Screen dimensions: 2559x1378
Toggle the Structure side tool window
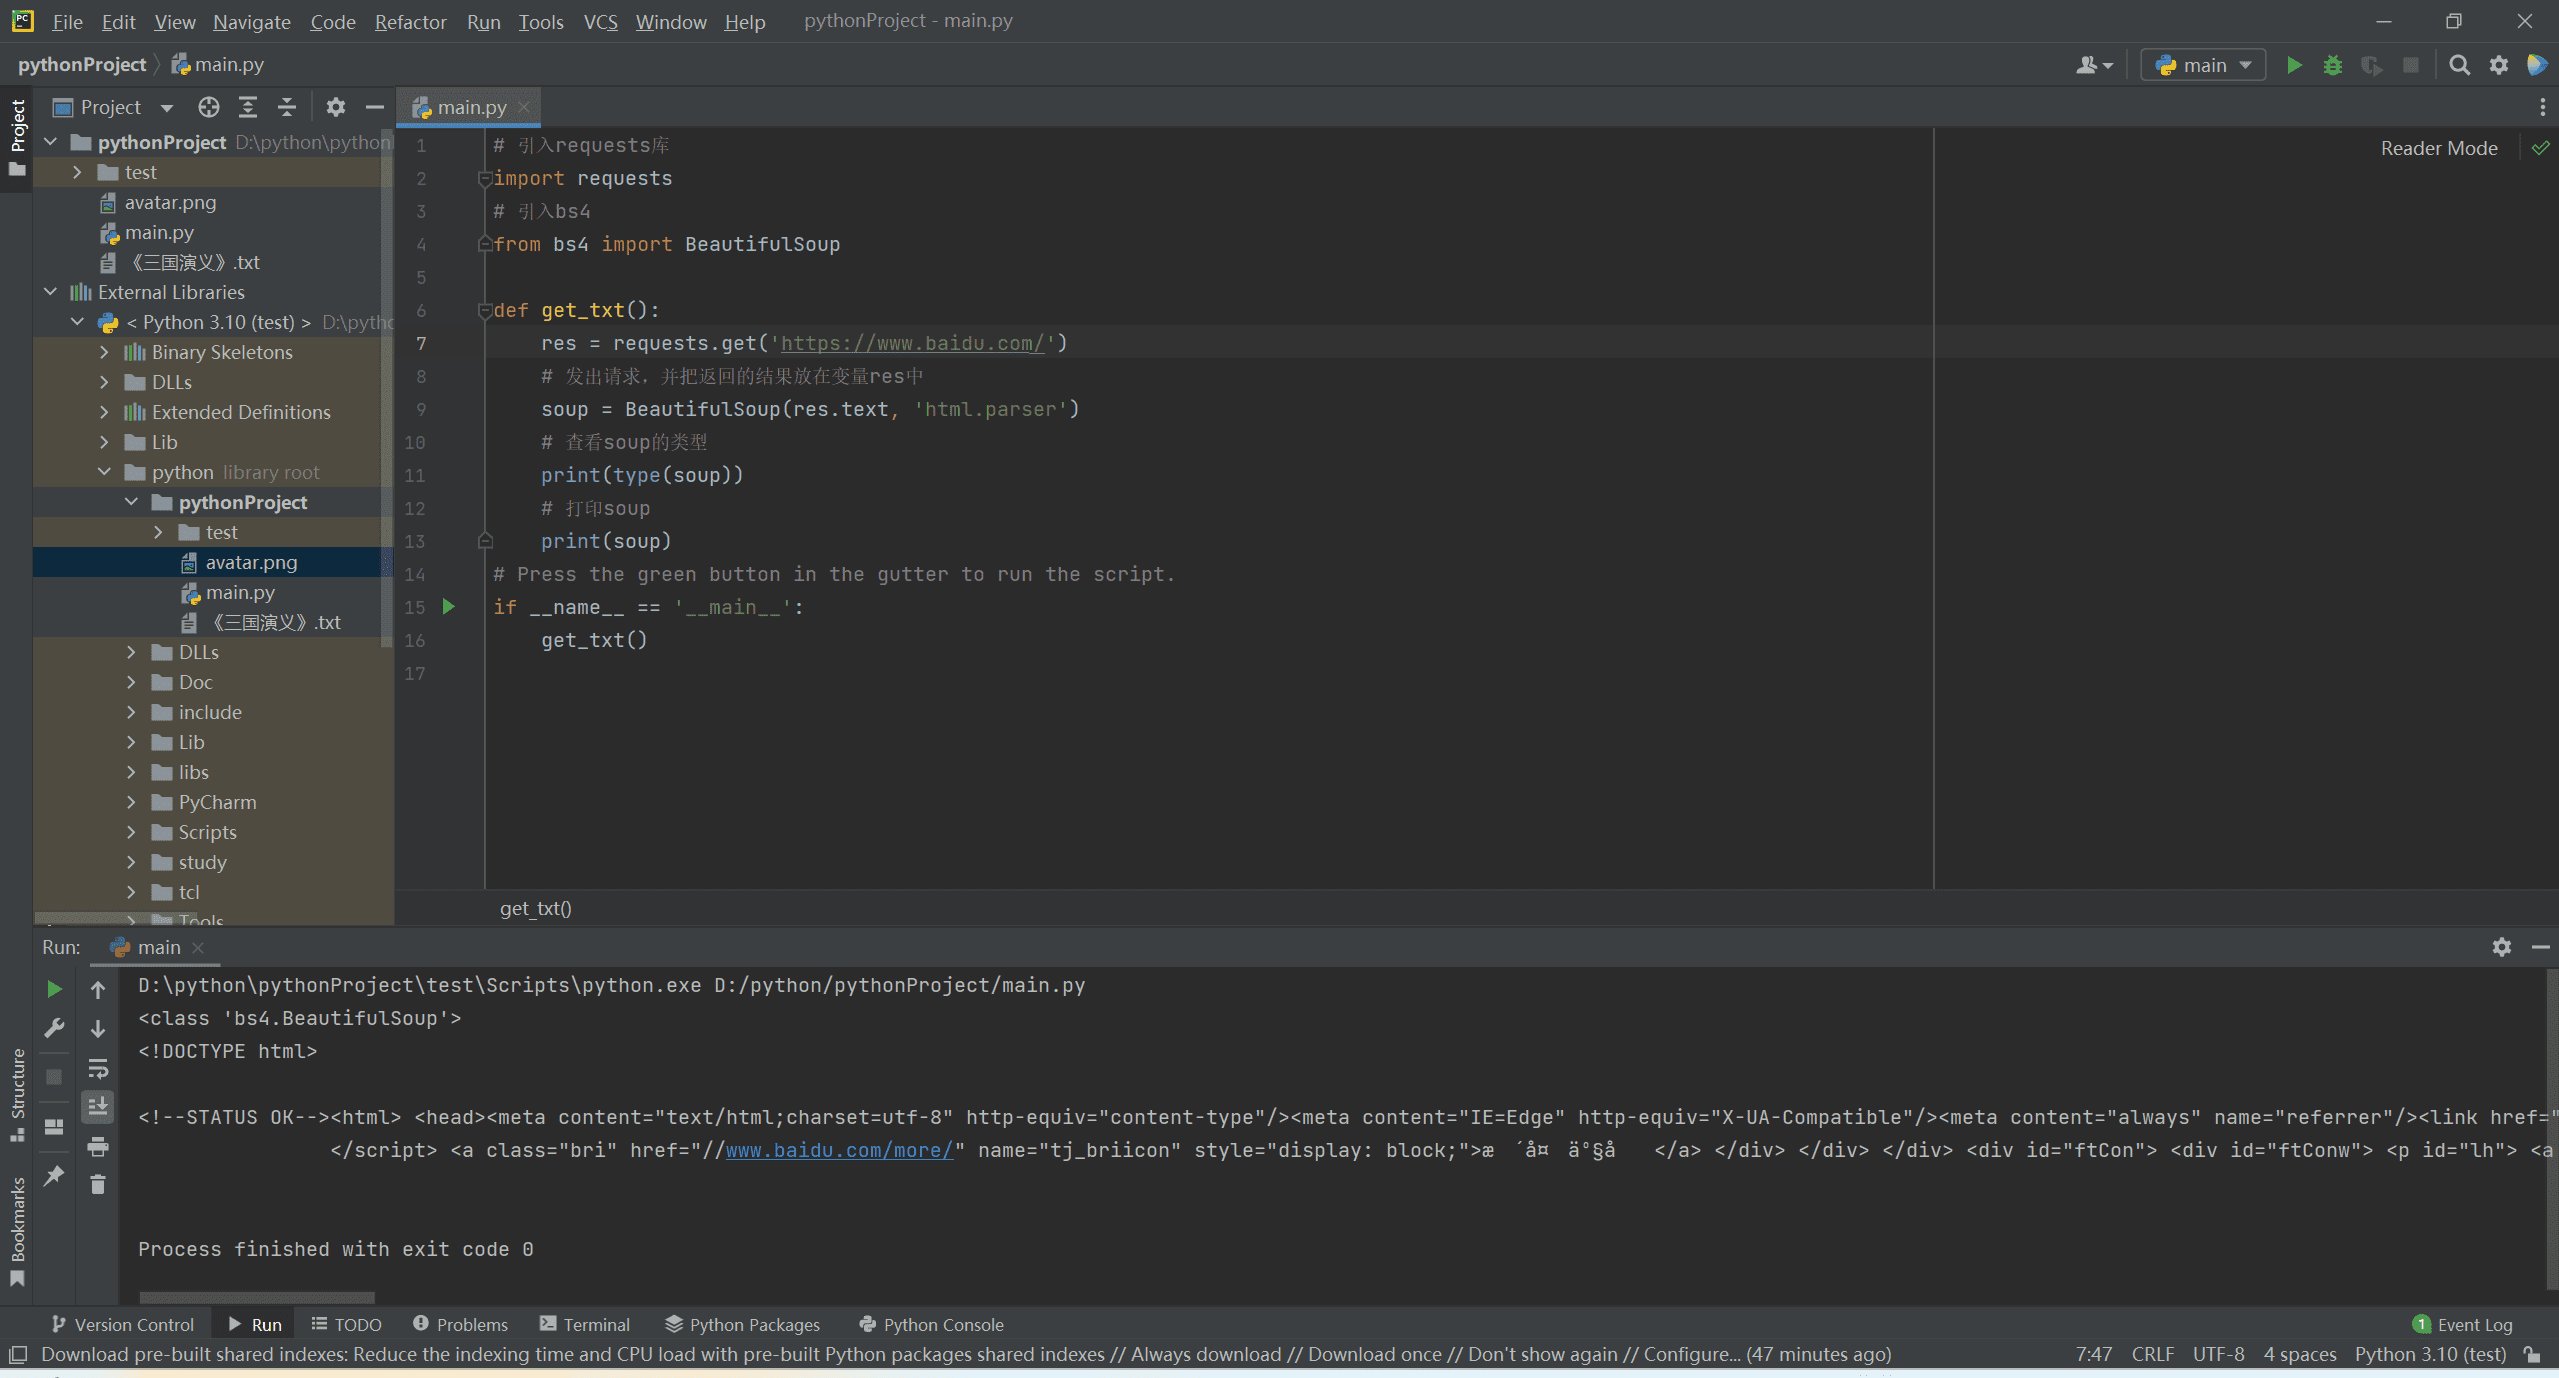pyautogui.click(x=17, y=1094)
